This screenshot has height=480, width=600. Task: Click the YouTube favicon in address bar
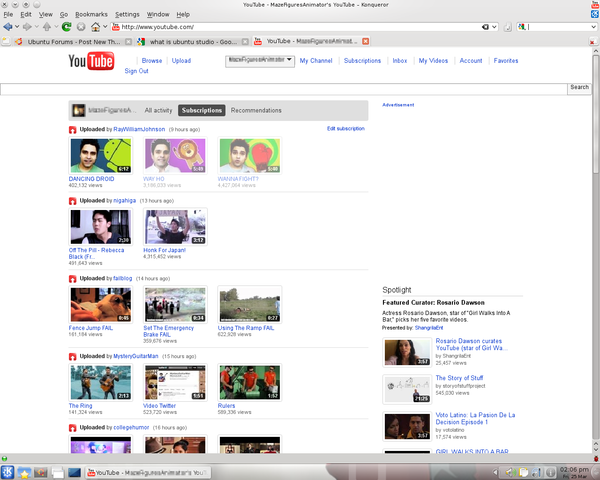[x=116, y=27]
